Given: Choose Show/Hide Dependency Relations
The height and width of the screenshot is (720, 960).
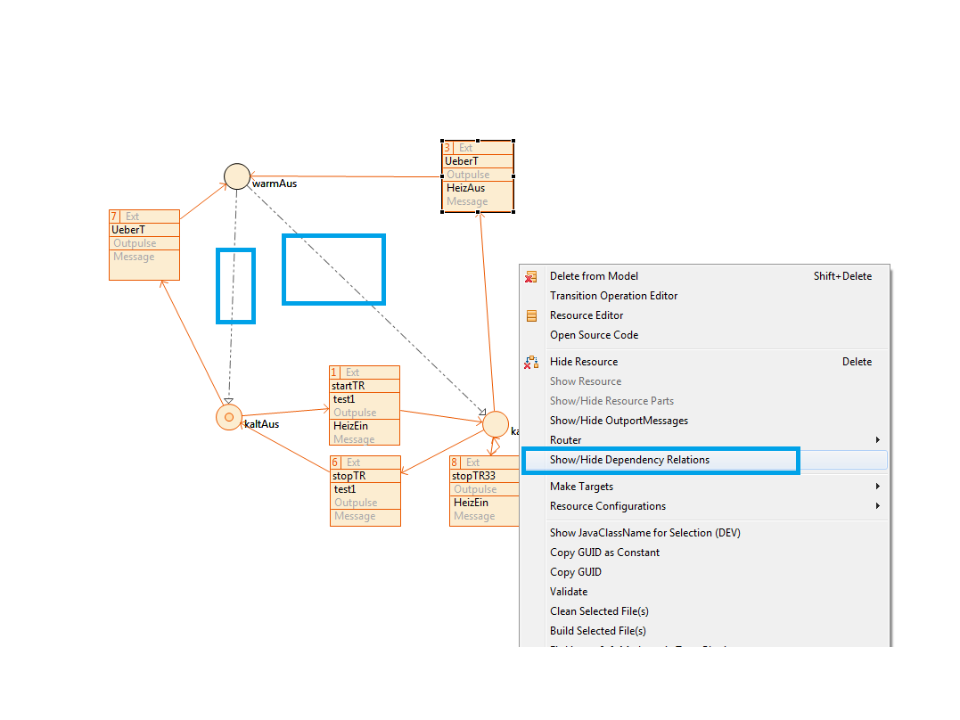Looking at the screenshot, I should tap(630, 460).
